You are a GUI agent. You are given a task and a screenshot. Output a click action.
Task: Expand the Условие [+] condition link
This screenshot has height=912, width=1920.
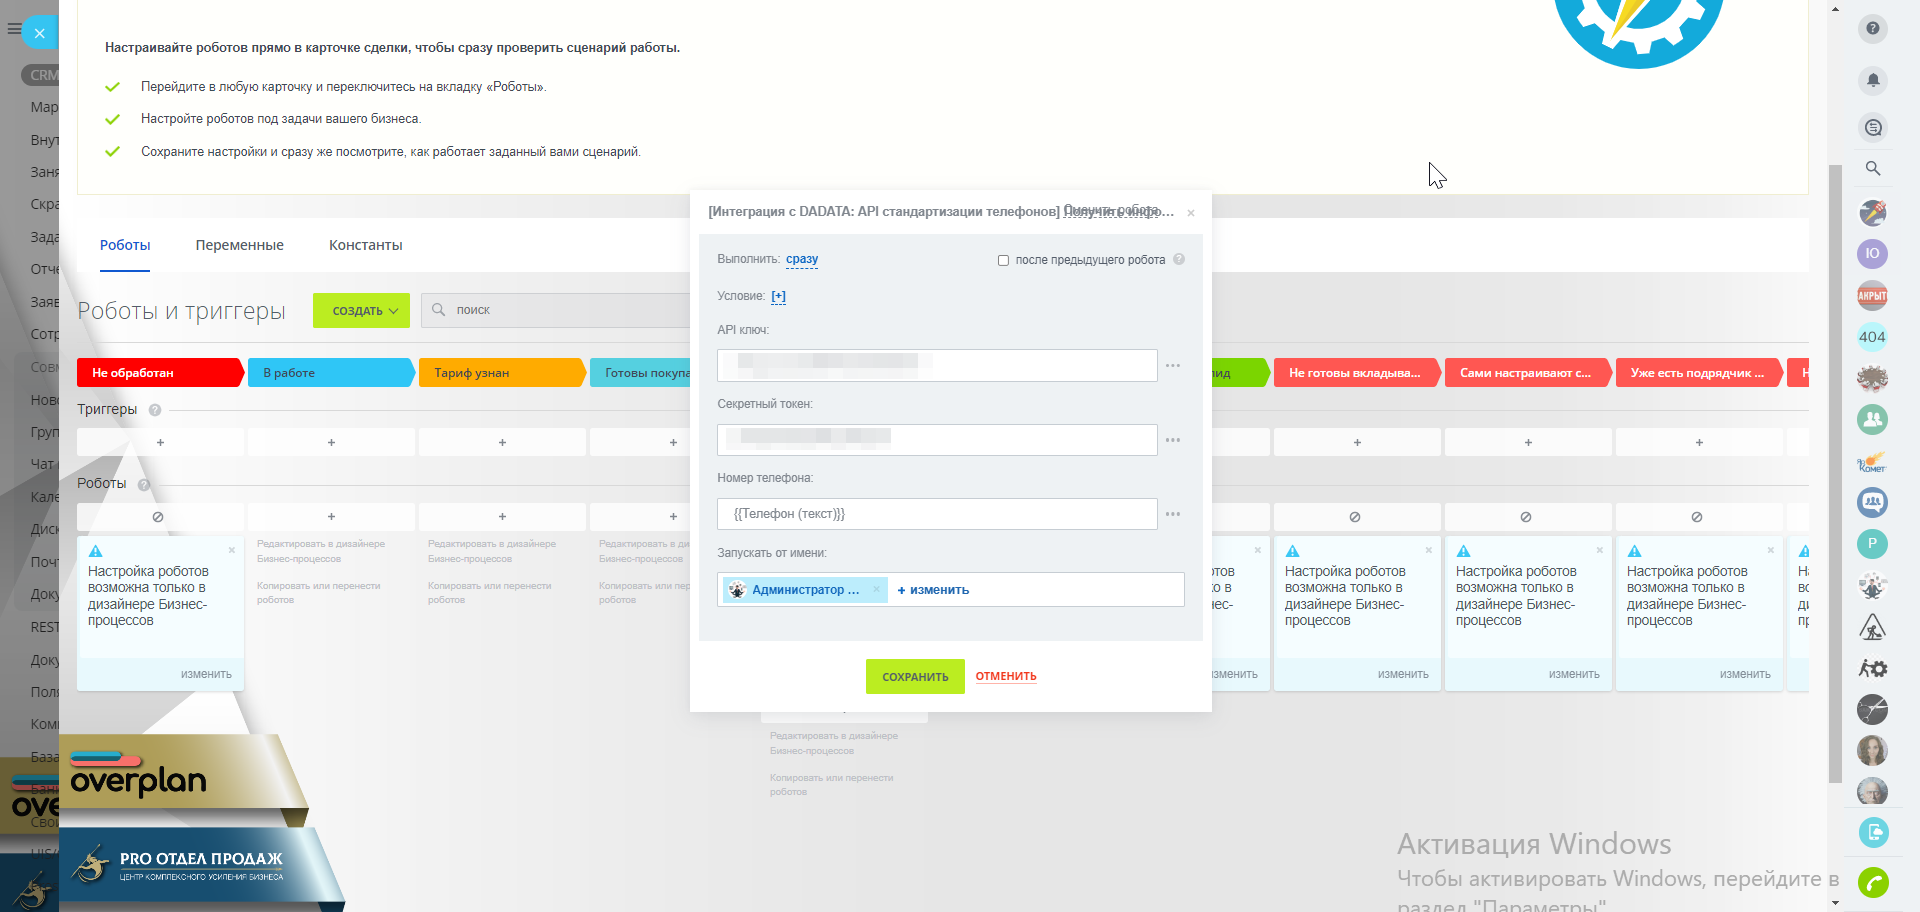pyautogui.click(x=779, y=296)
